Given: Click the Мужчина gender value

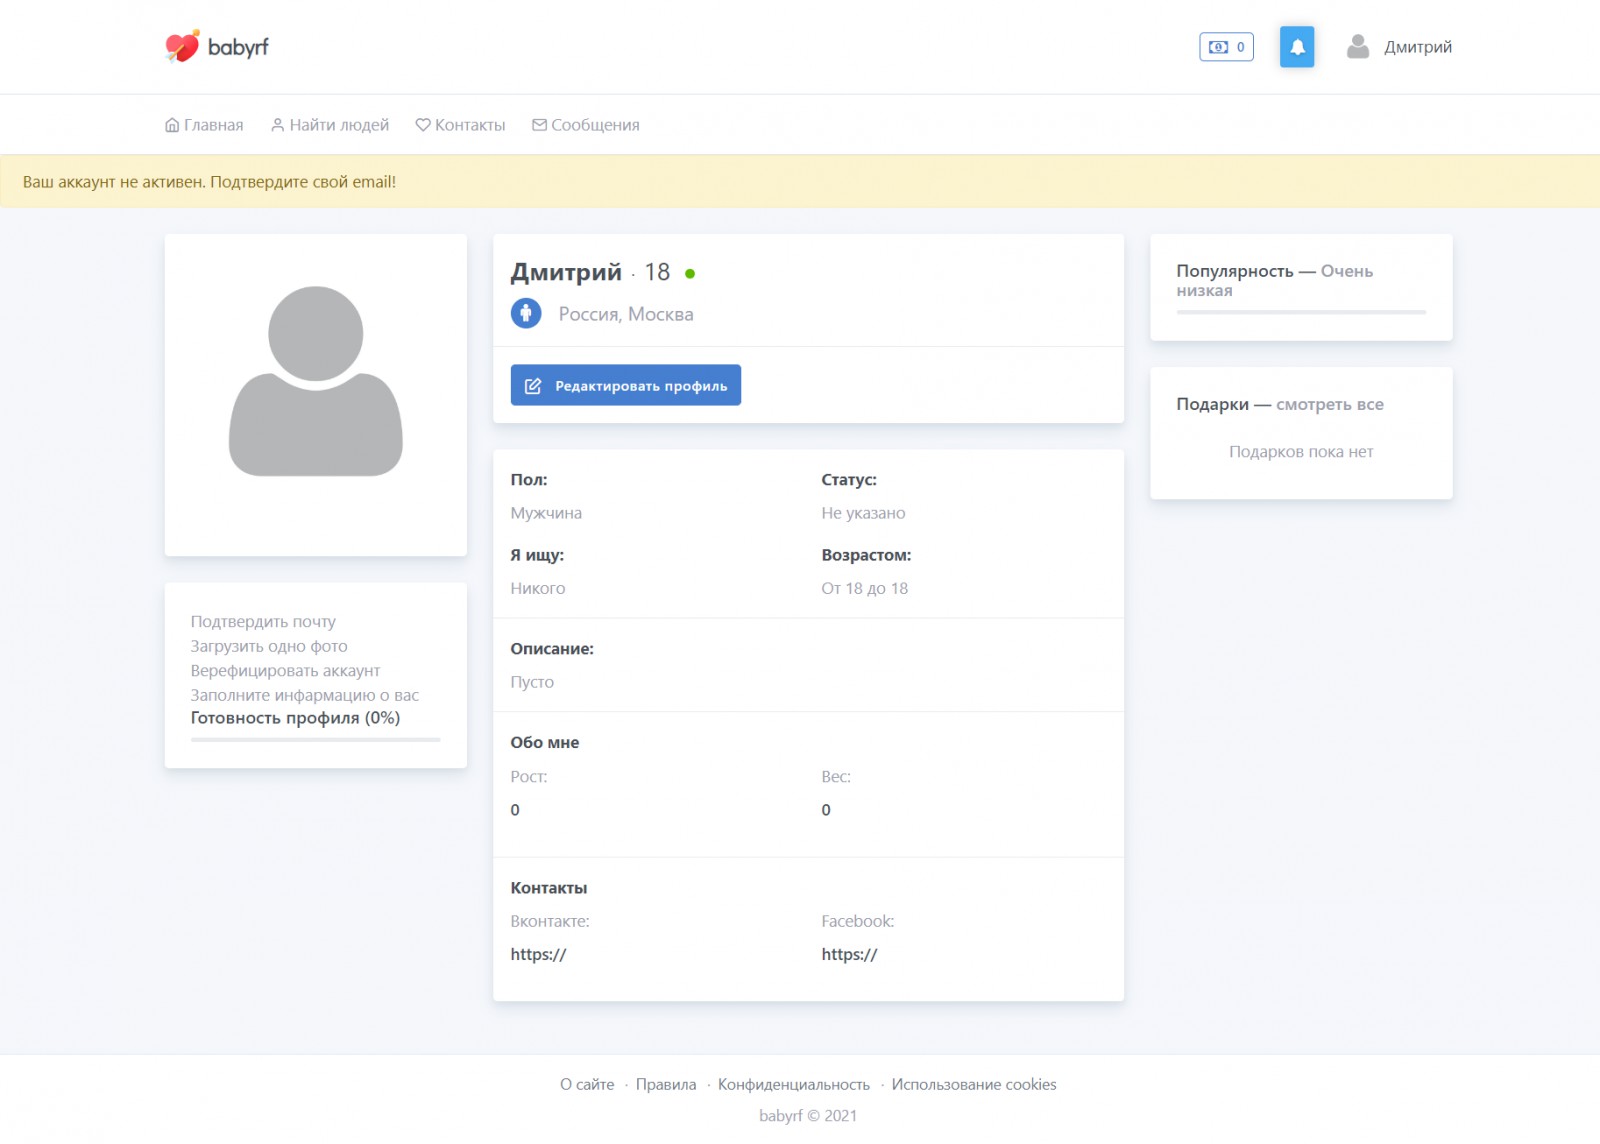Looking at the screenshot, I should click(x=546, y=513).
